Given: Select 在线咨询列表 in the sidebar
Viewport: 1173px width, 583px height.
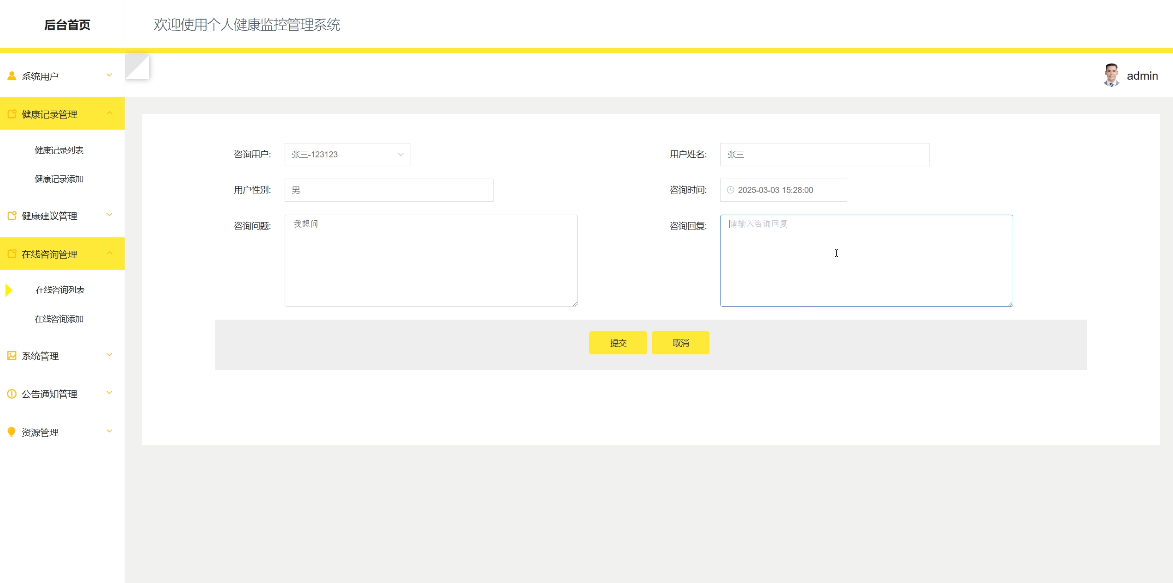Looking at the screenshot, I should [x=58, y=291].
